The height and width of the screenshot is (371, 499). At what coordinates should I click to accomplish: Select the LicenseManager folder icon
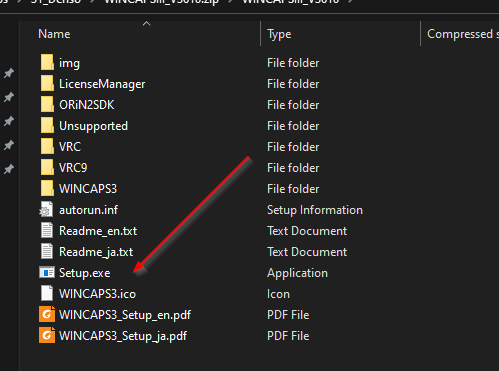click(x=47, y=84)
